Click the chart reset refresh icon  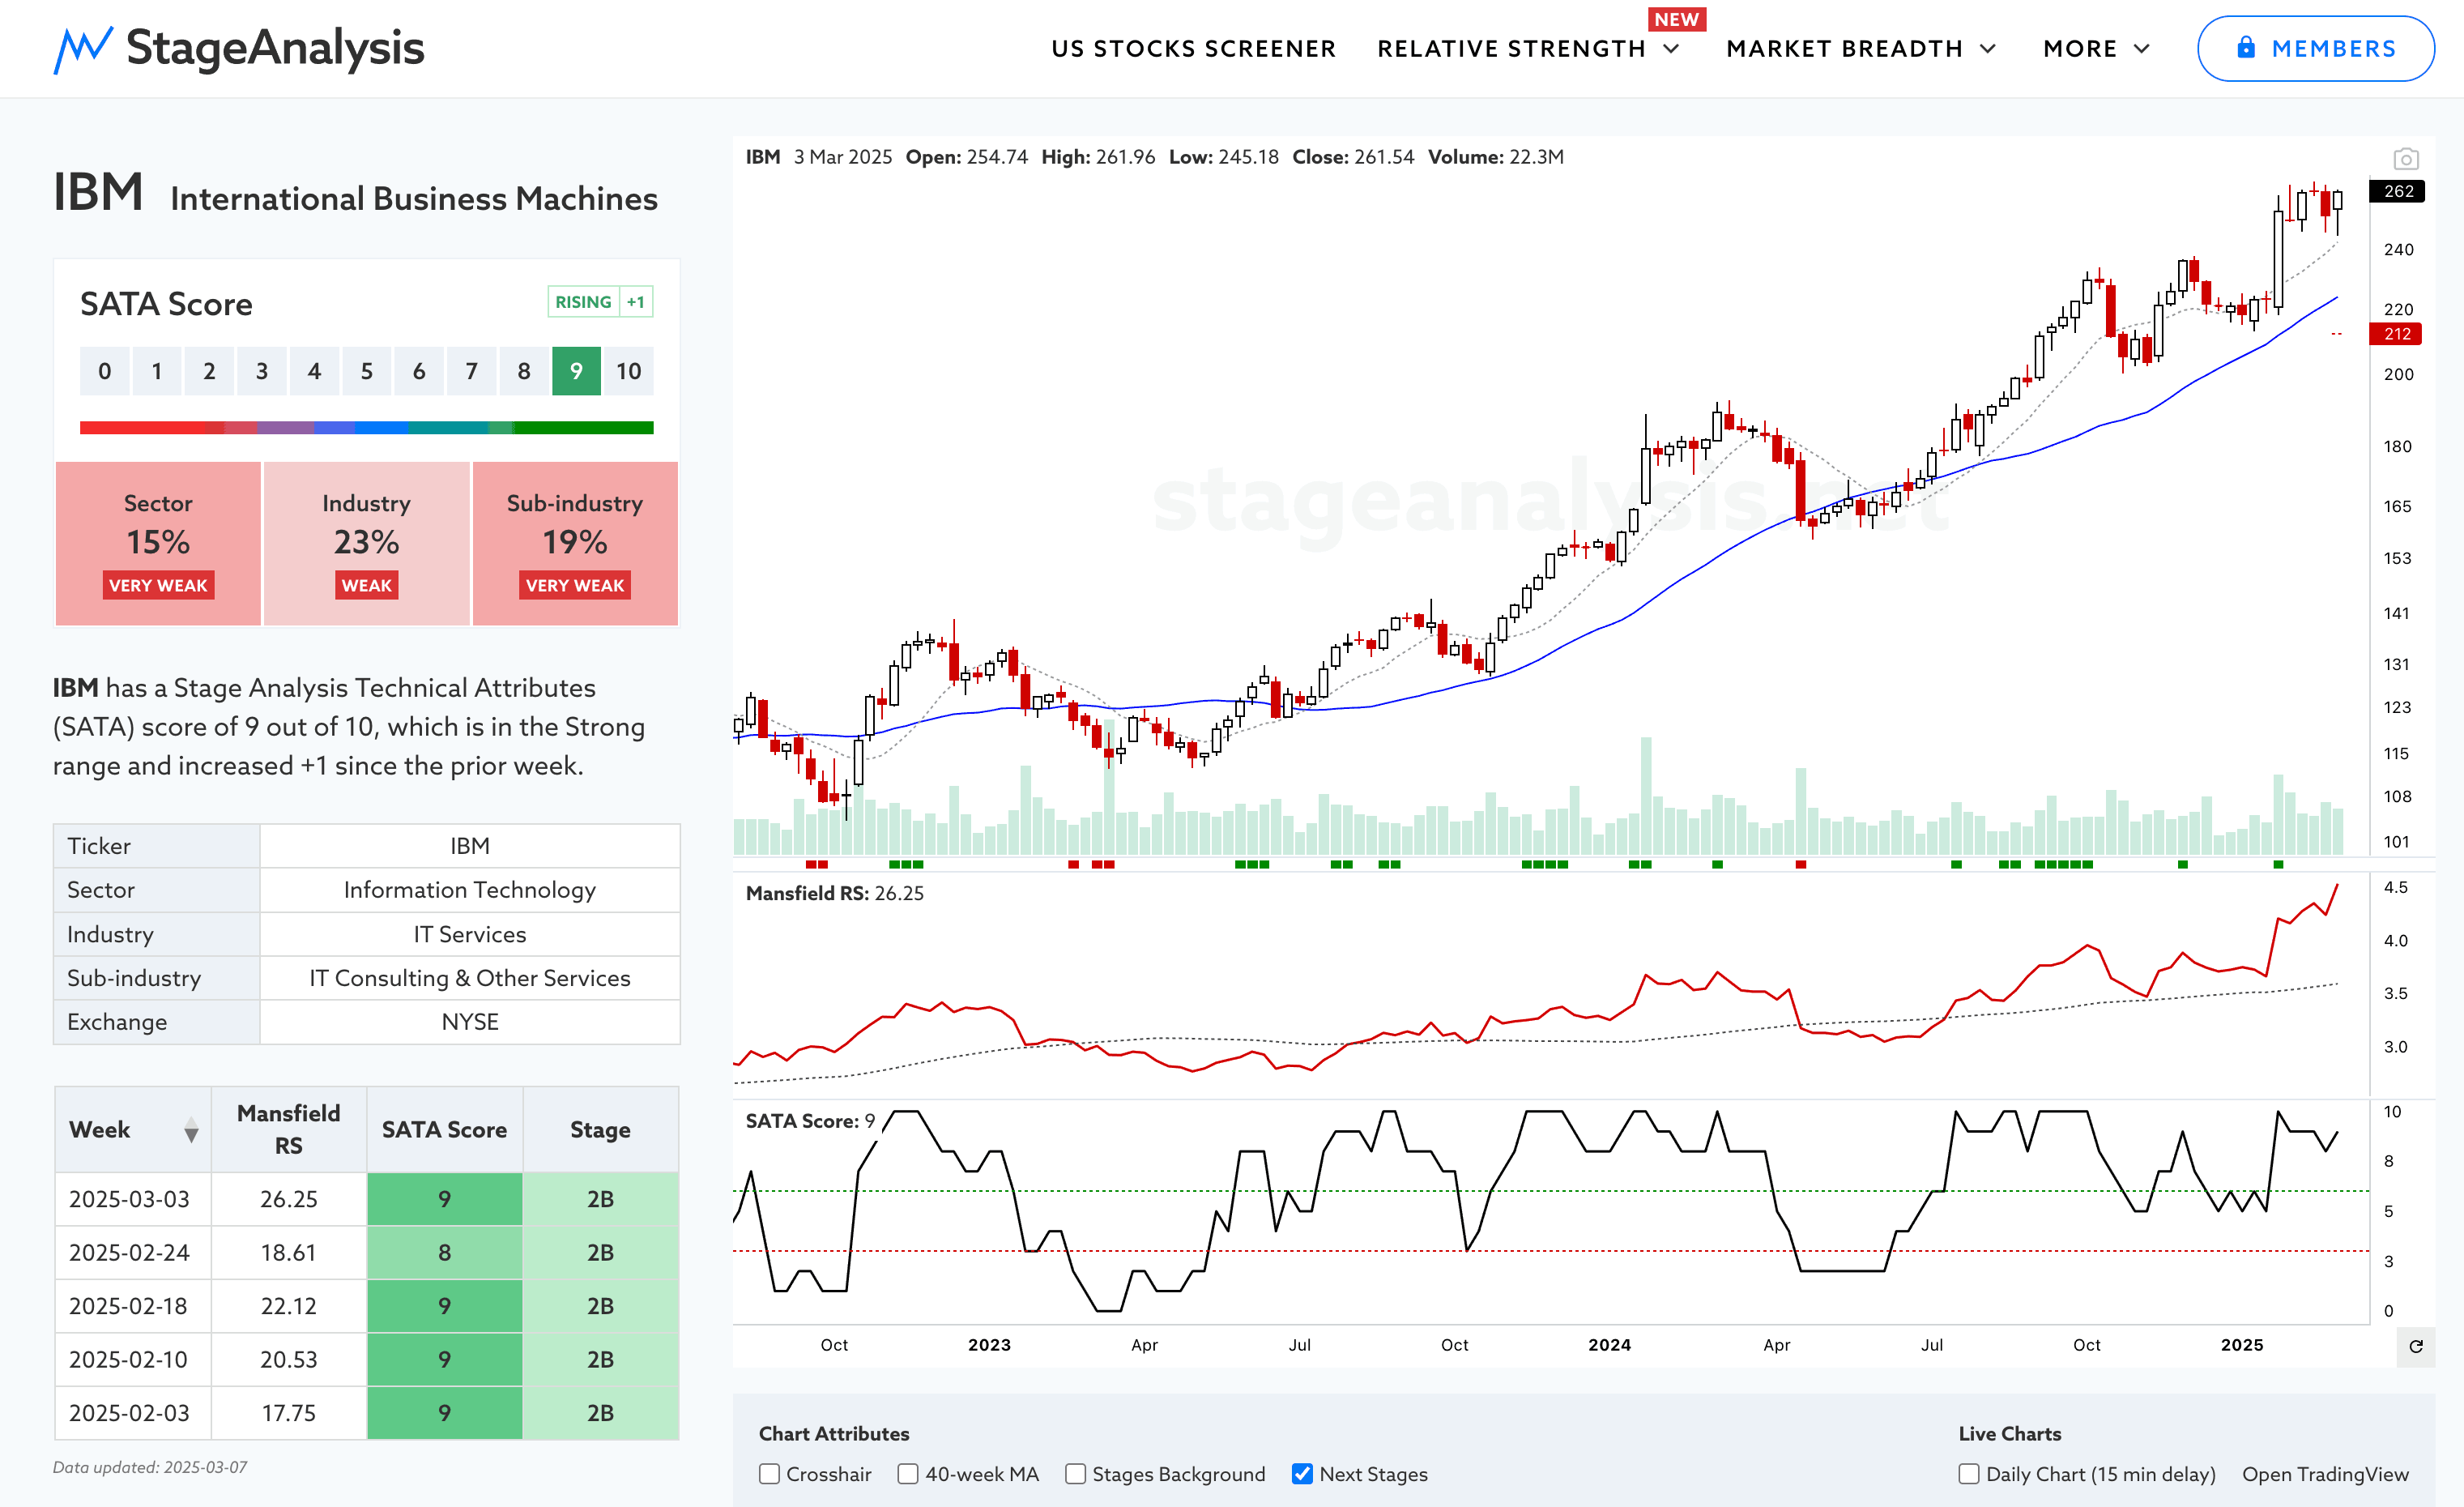[x=2415, y=1346]
